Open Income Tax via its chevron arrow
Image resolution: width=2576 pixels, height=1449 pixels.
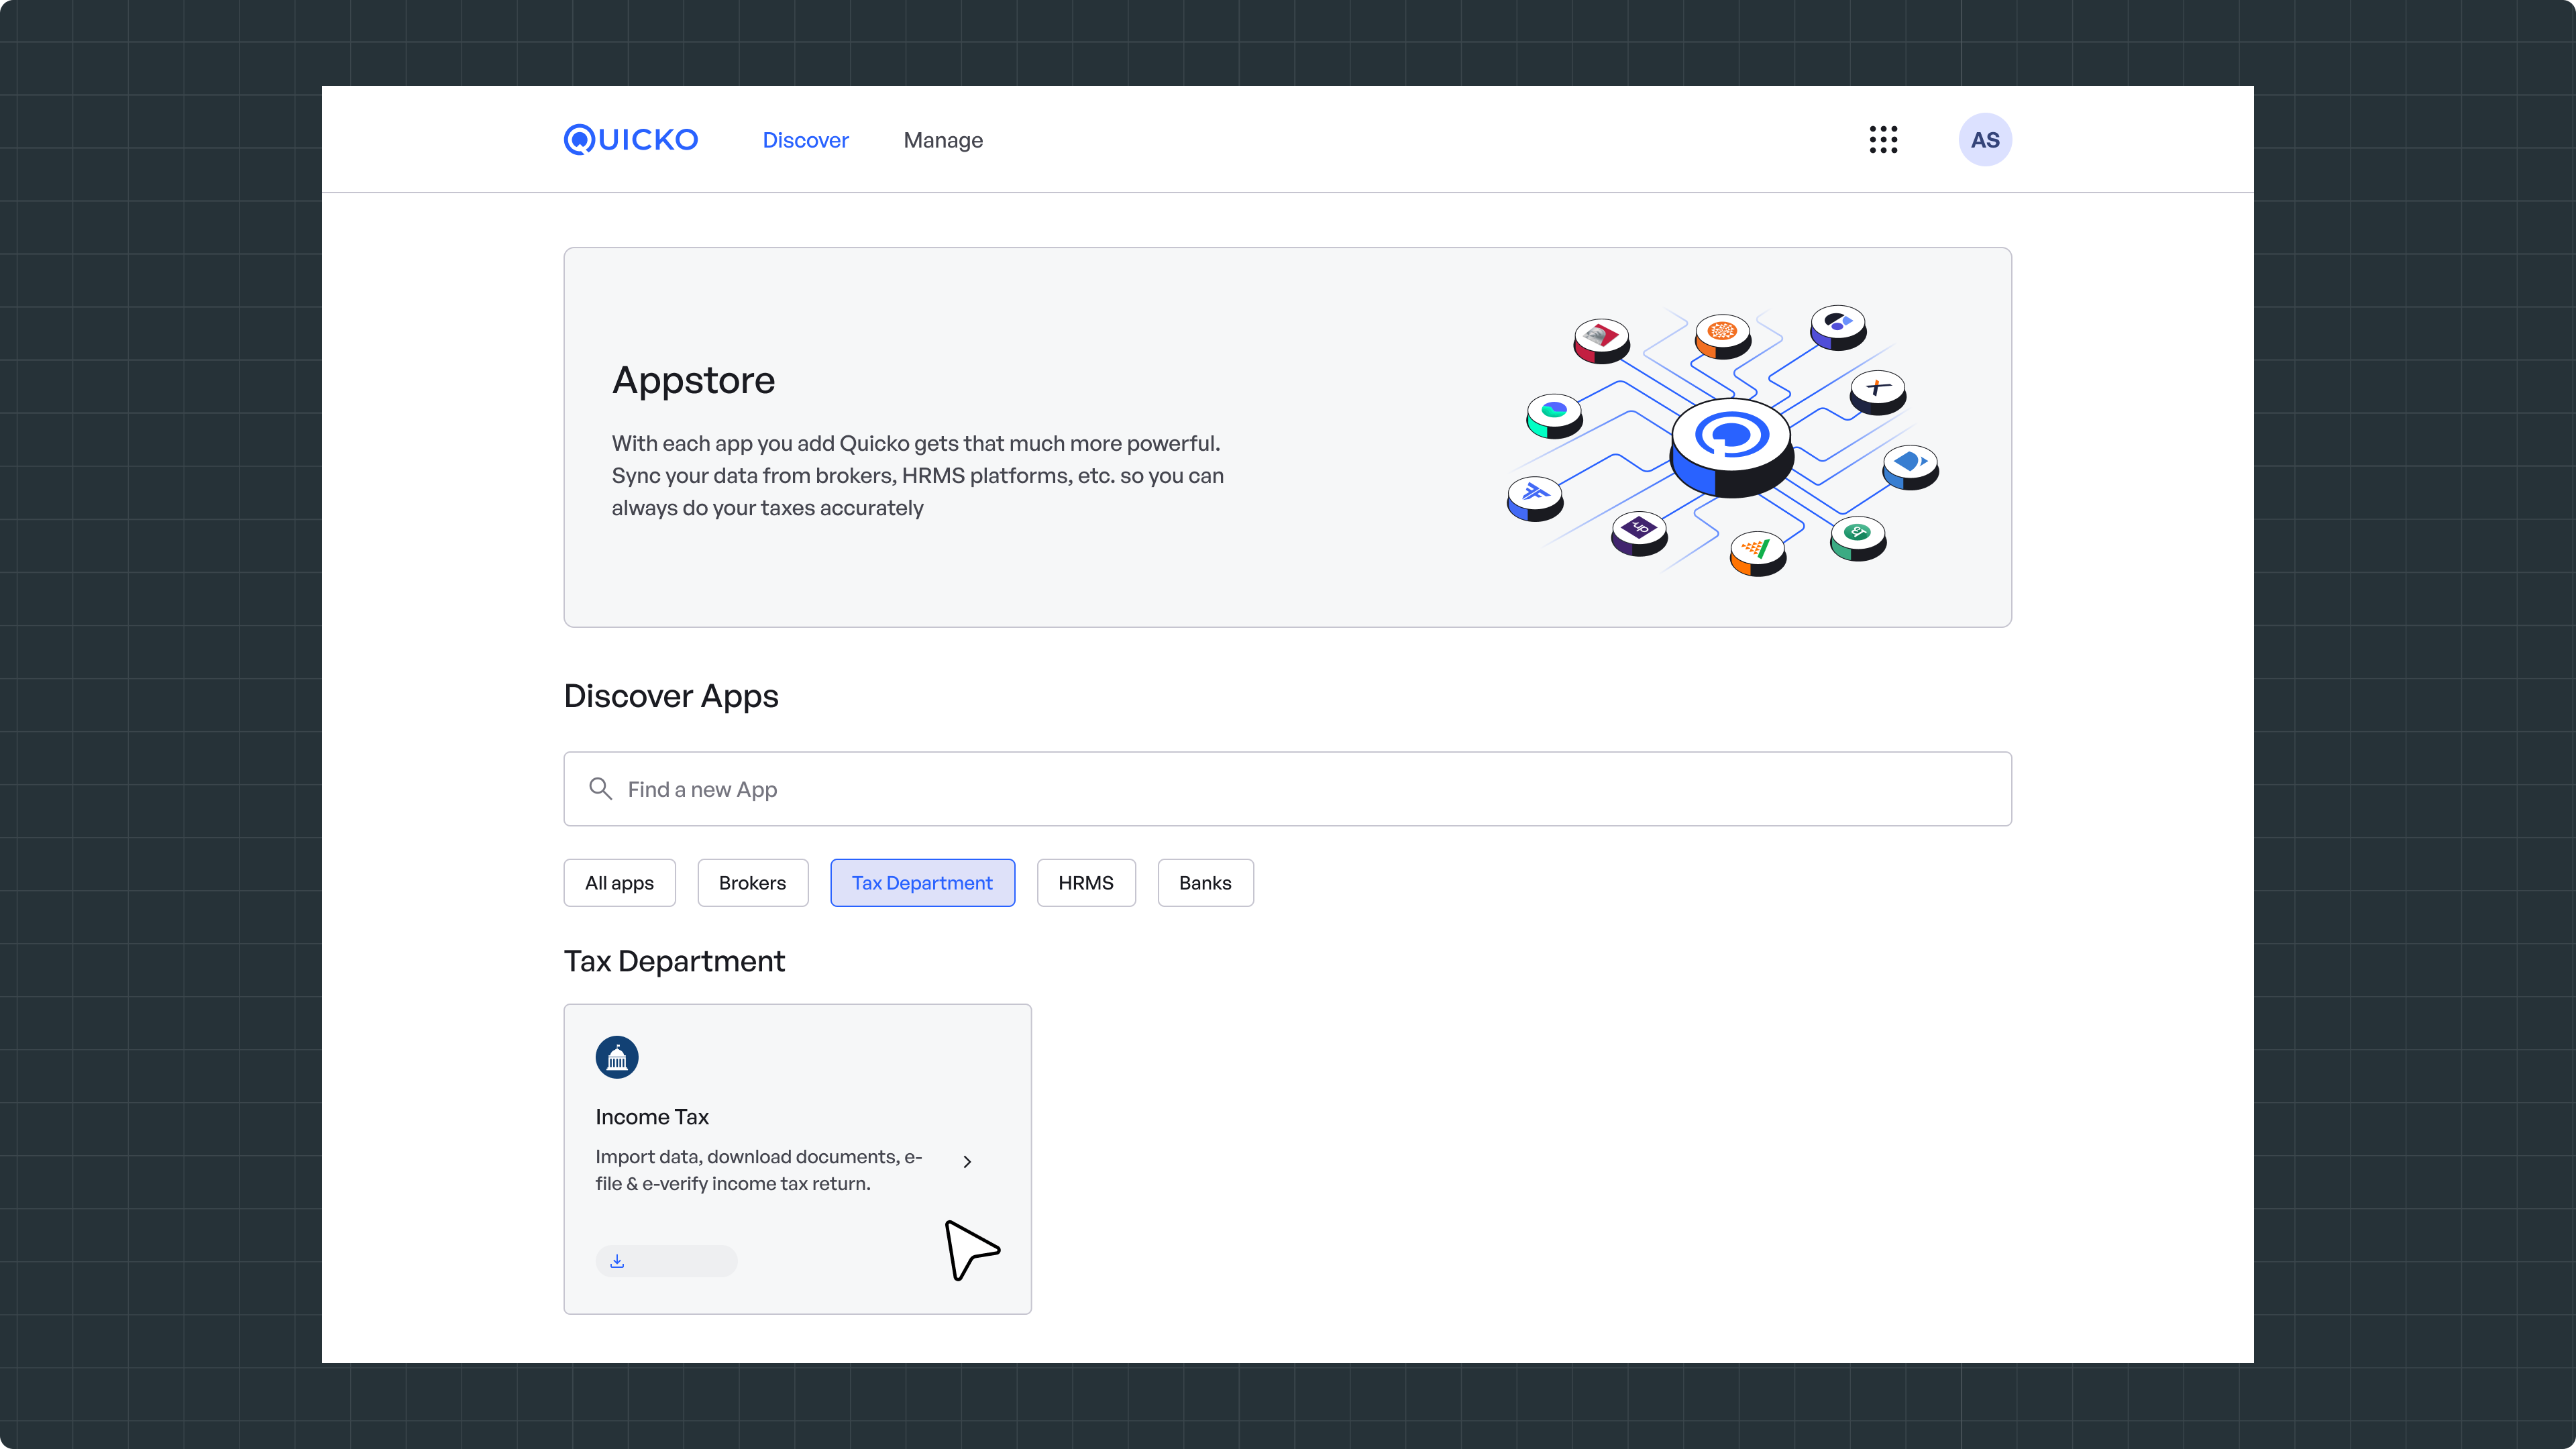[x=967, y=1162]
